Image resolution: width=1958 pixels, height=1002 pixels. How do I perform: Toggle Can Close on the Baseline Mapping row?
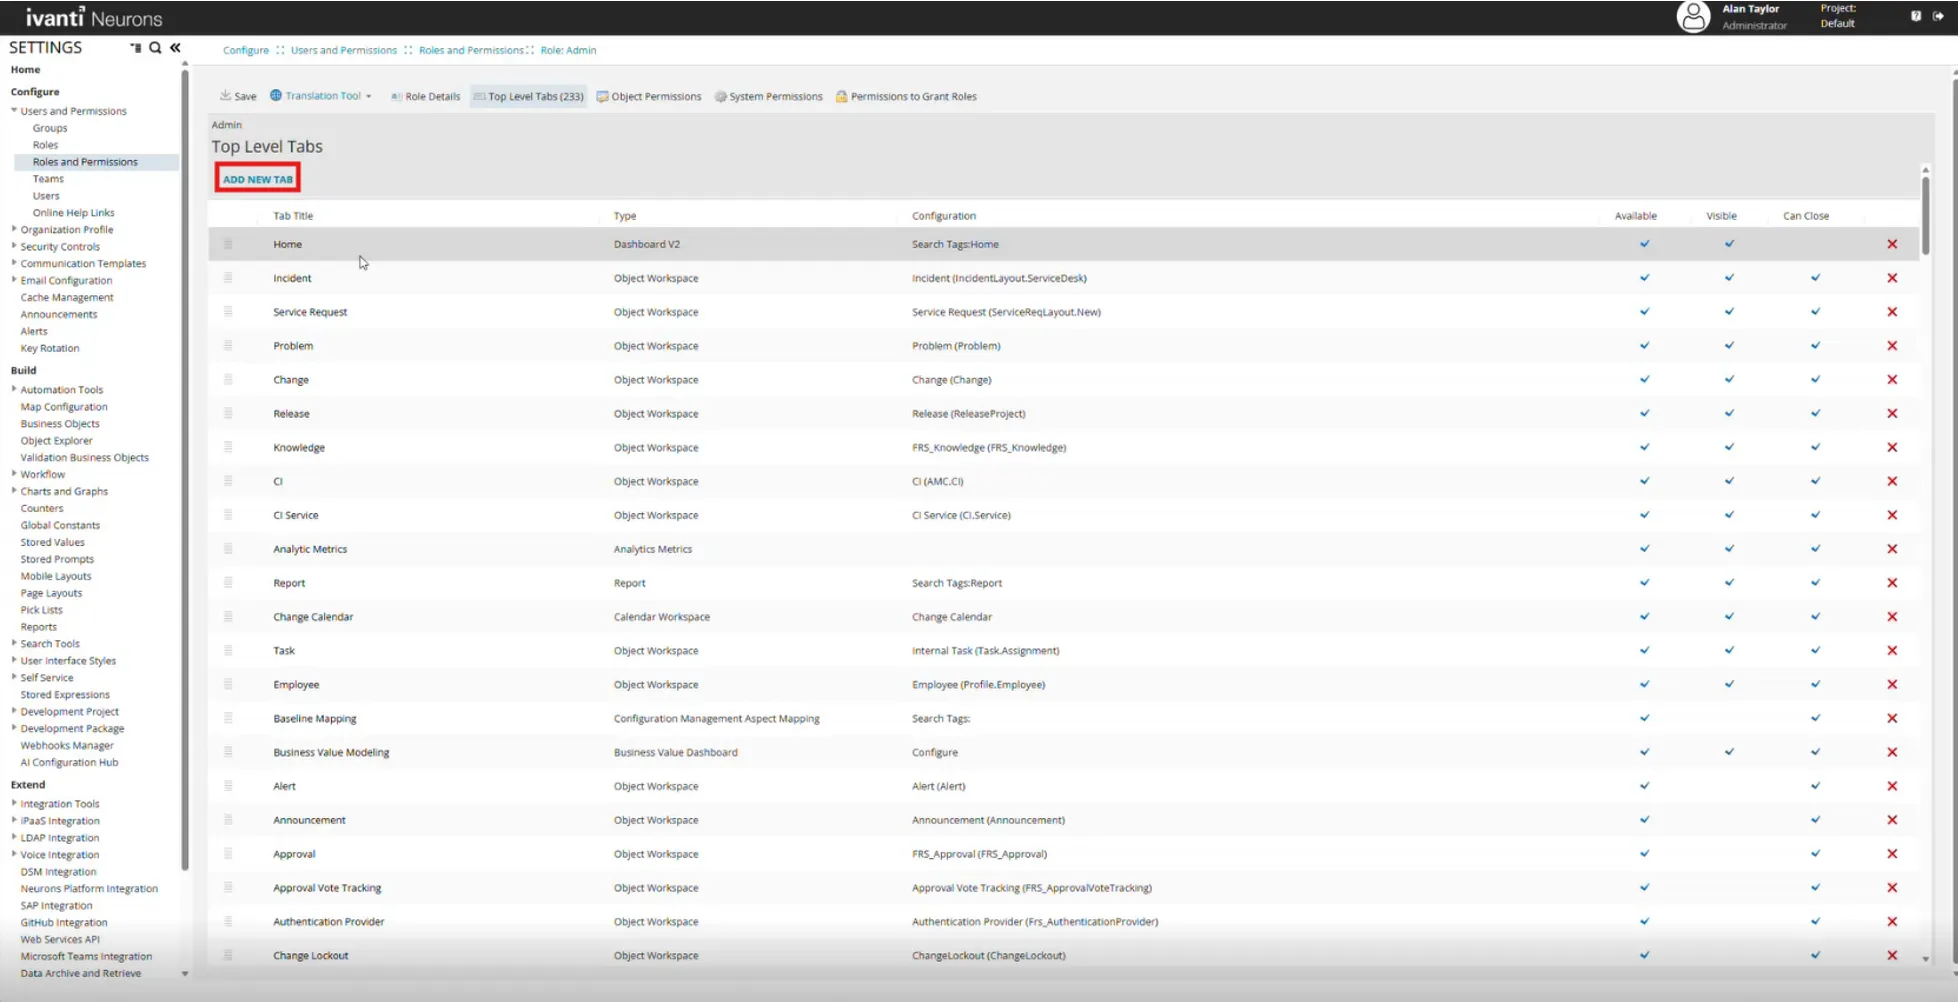(1815, 718)
